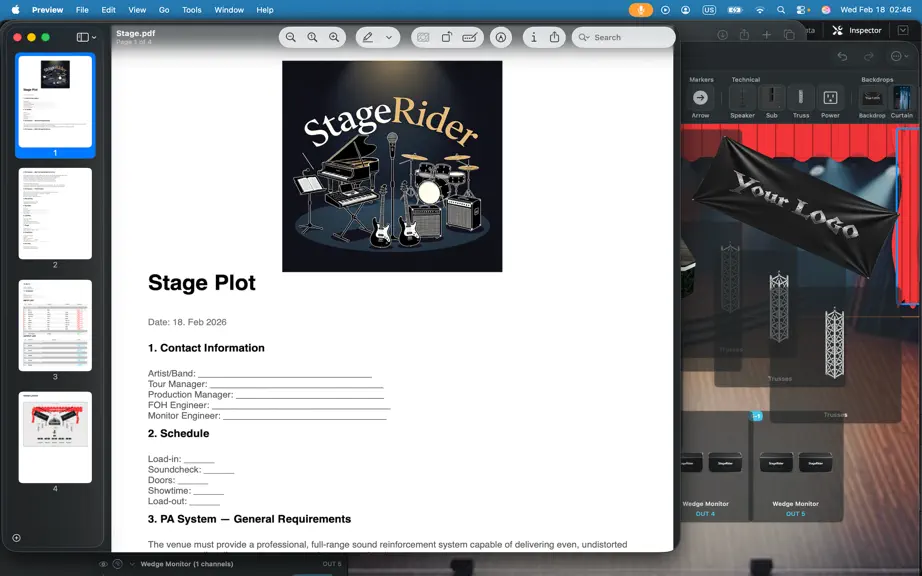Open the Markup tool options arrow
922x576 pixels.
389,37
